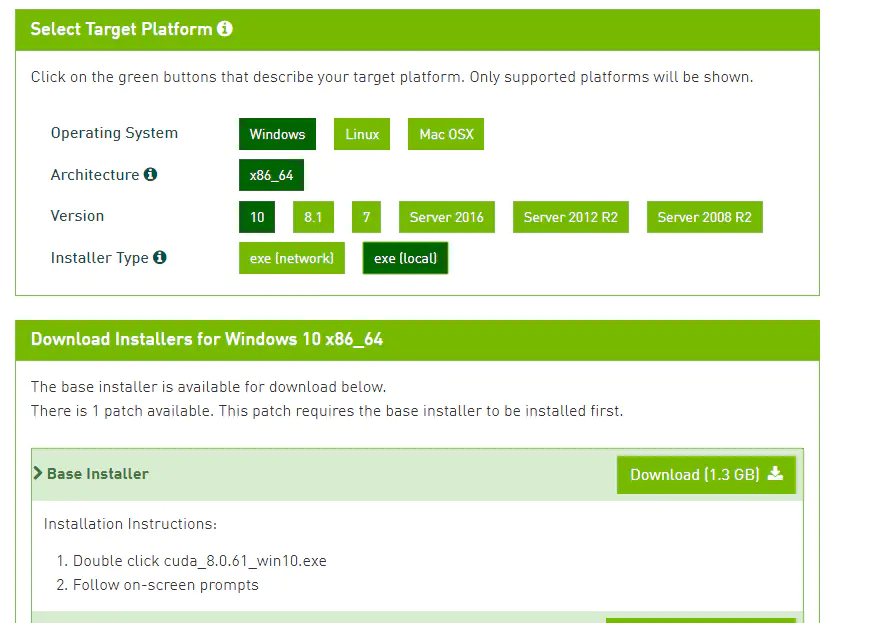Click the Version row label
Image resolution: width=893 pixels, height=623 pixels.
coord(77,216)
